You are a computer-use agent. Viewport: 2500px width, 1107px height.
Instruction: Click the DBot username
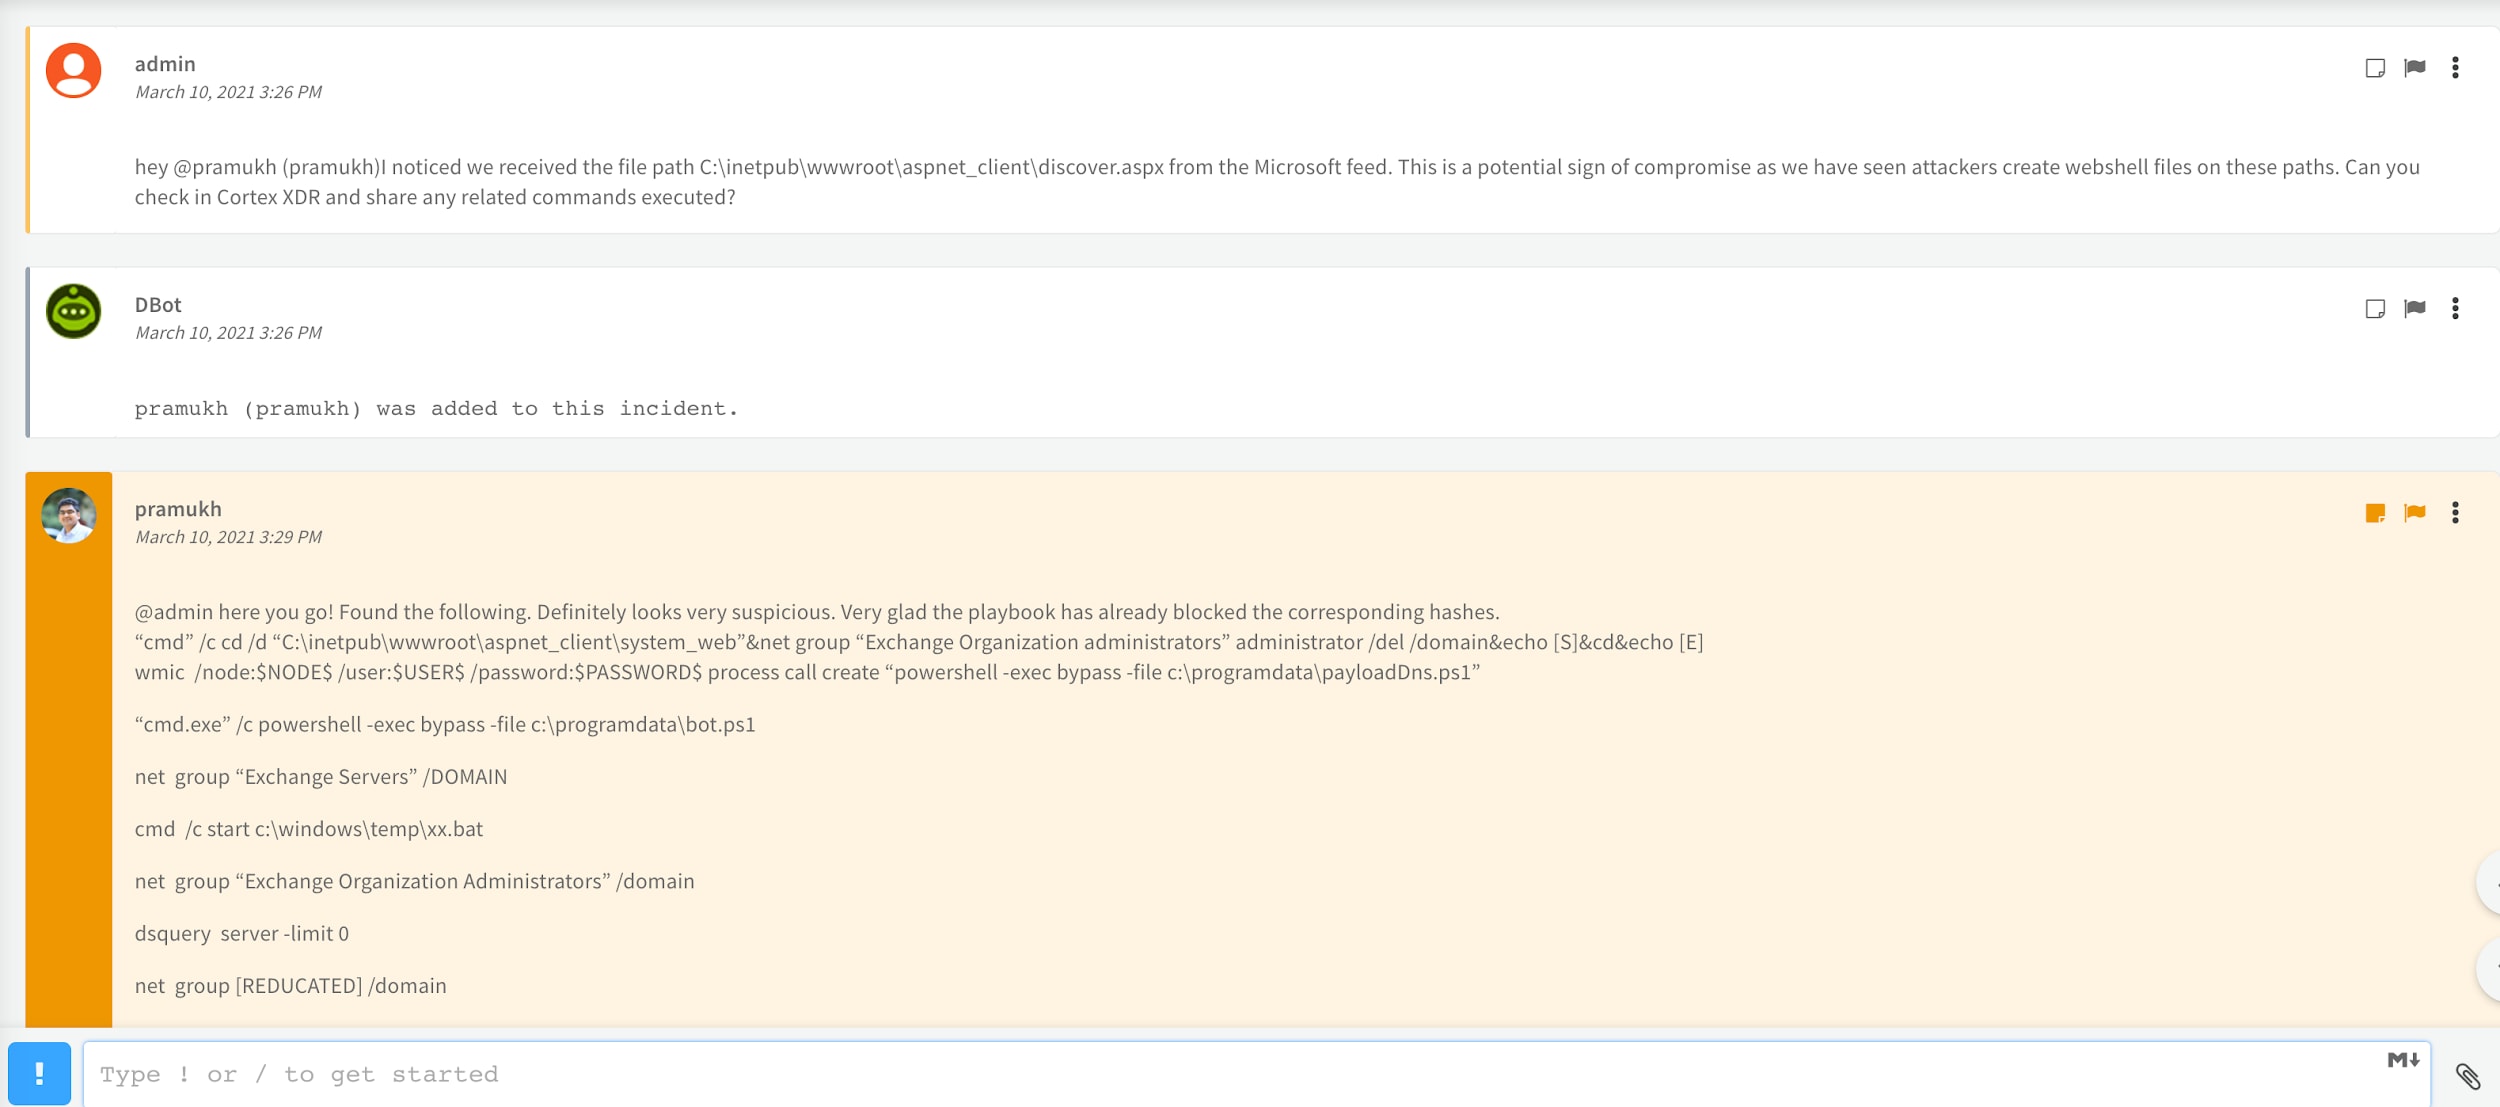click(158, 305)
